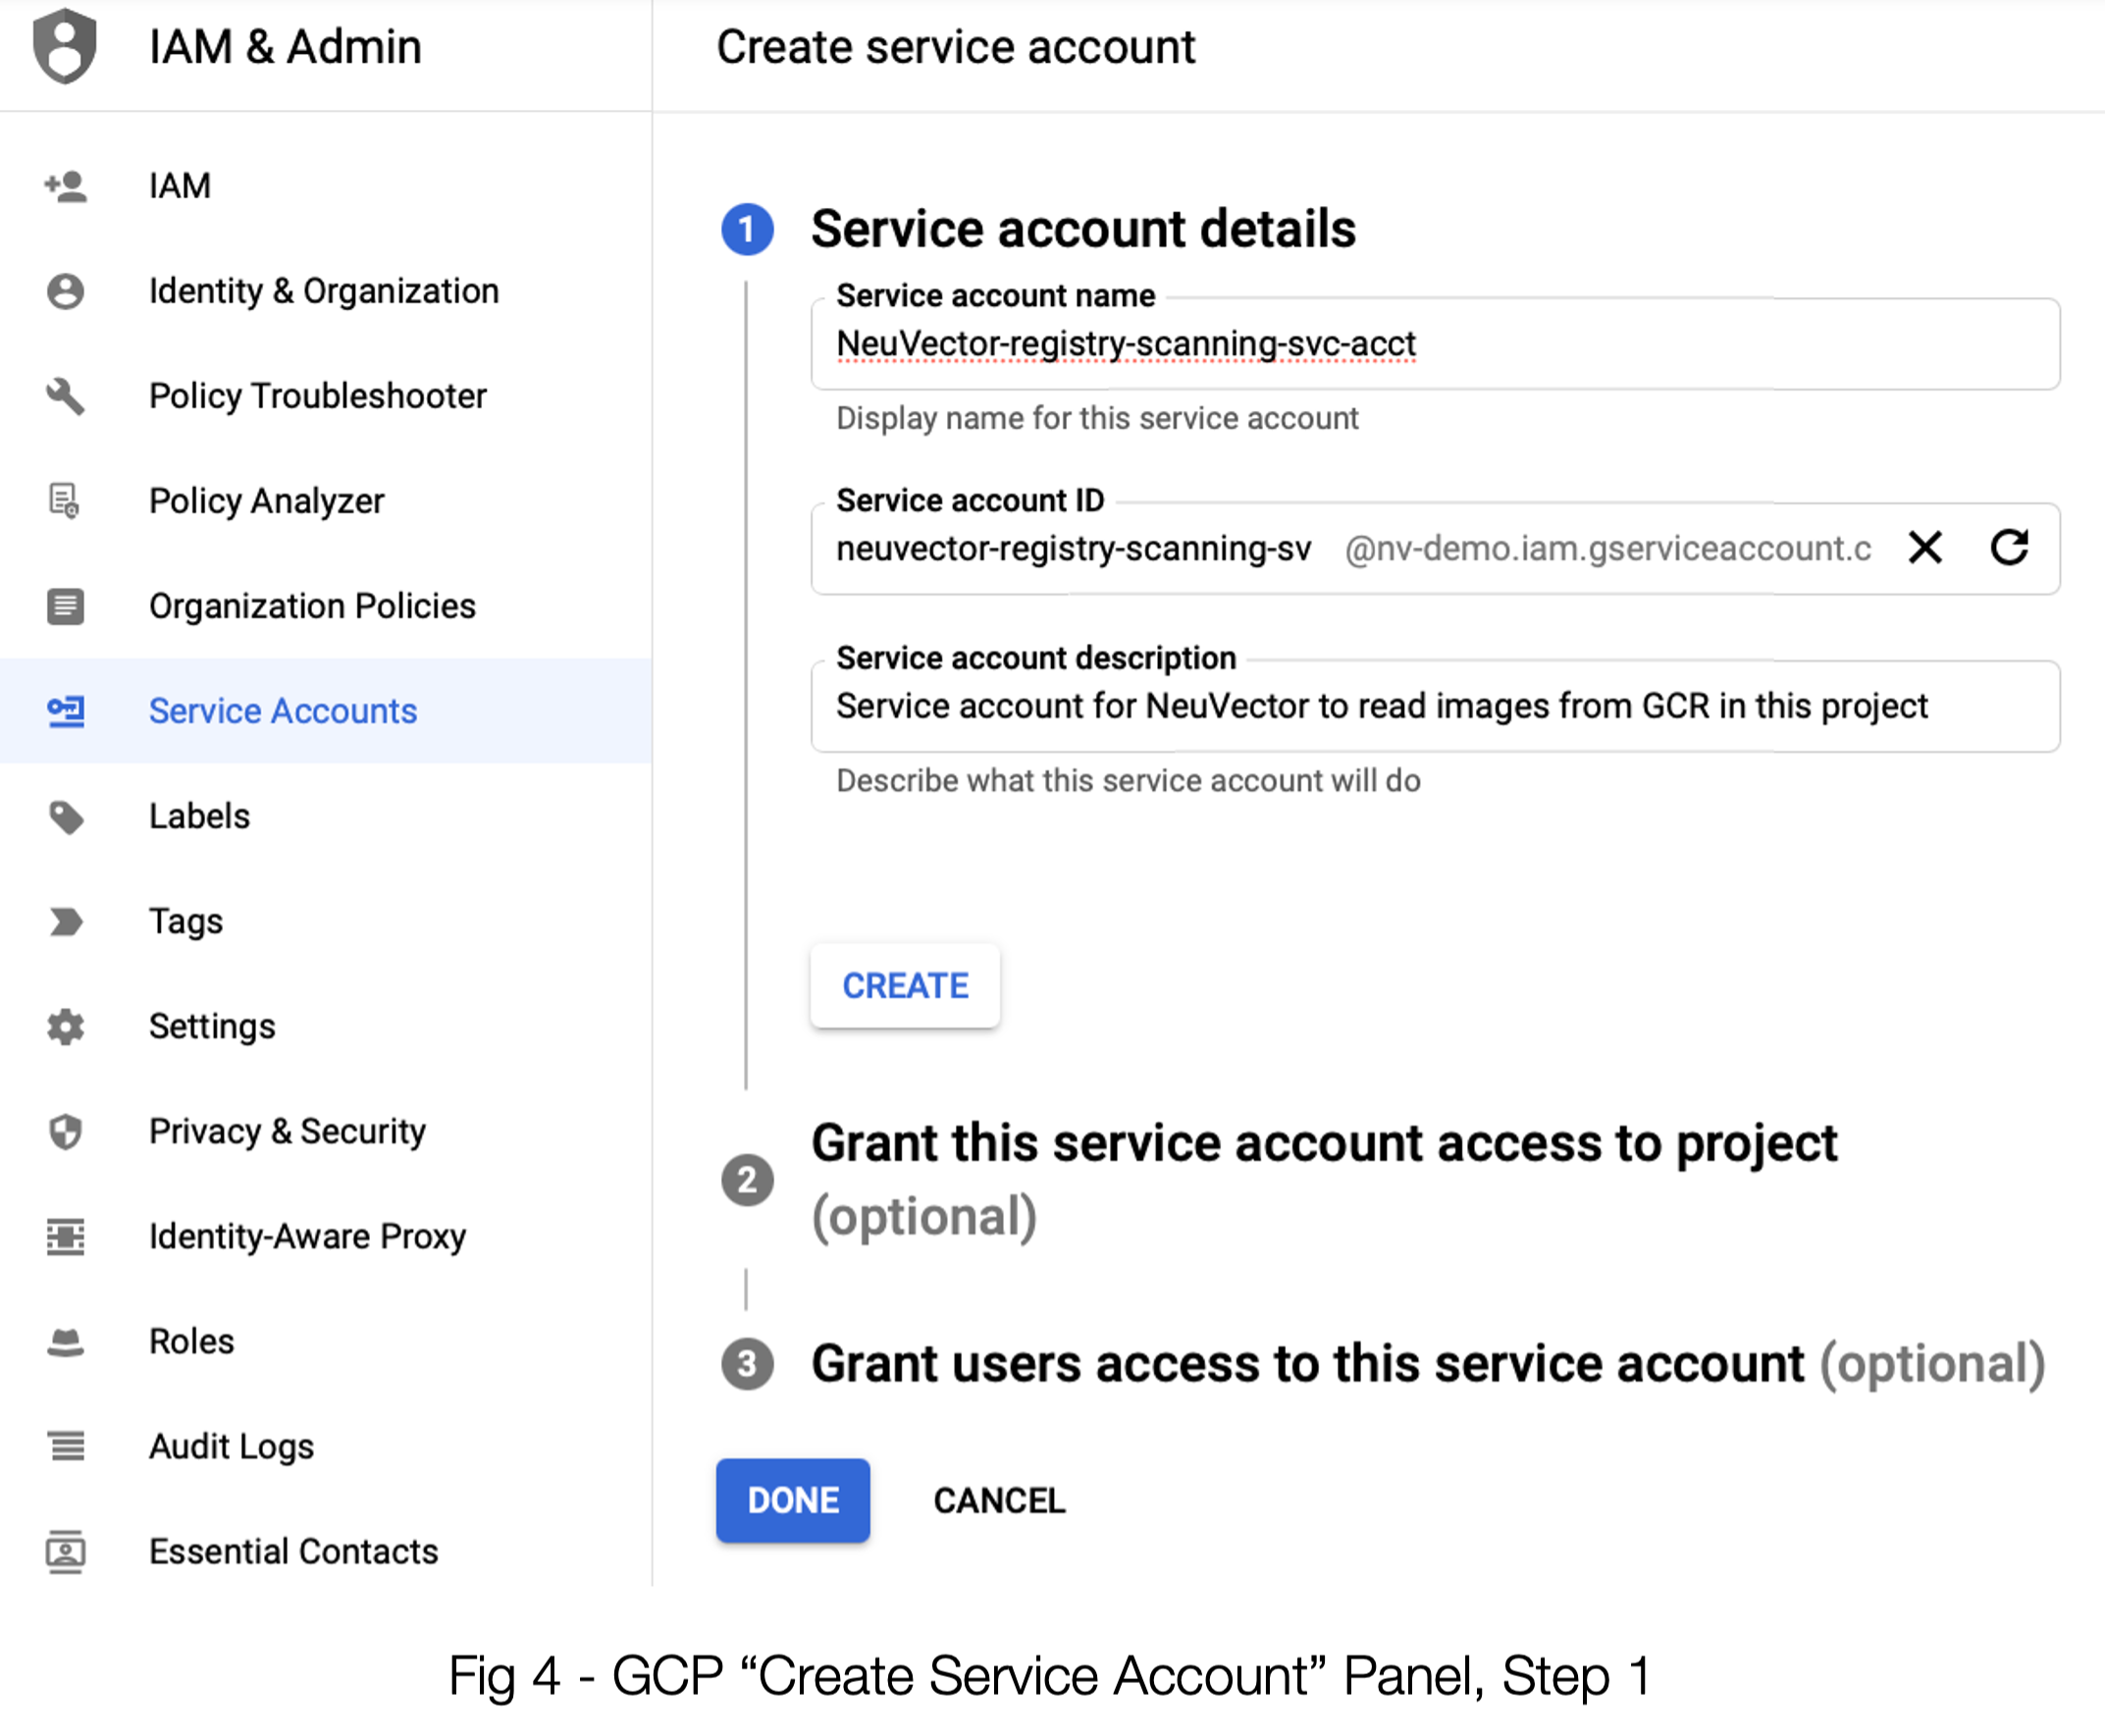
Task: Click the Roles hat icon
Action: pyautogui.click(x=66, y=1342)
